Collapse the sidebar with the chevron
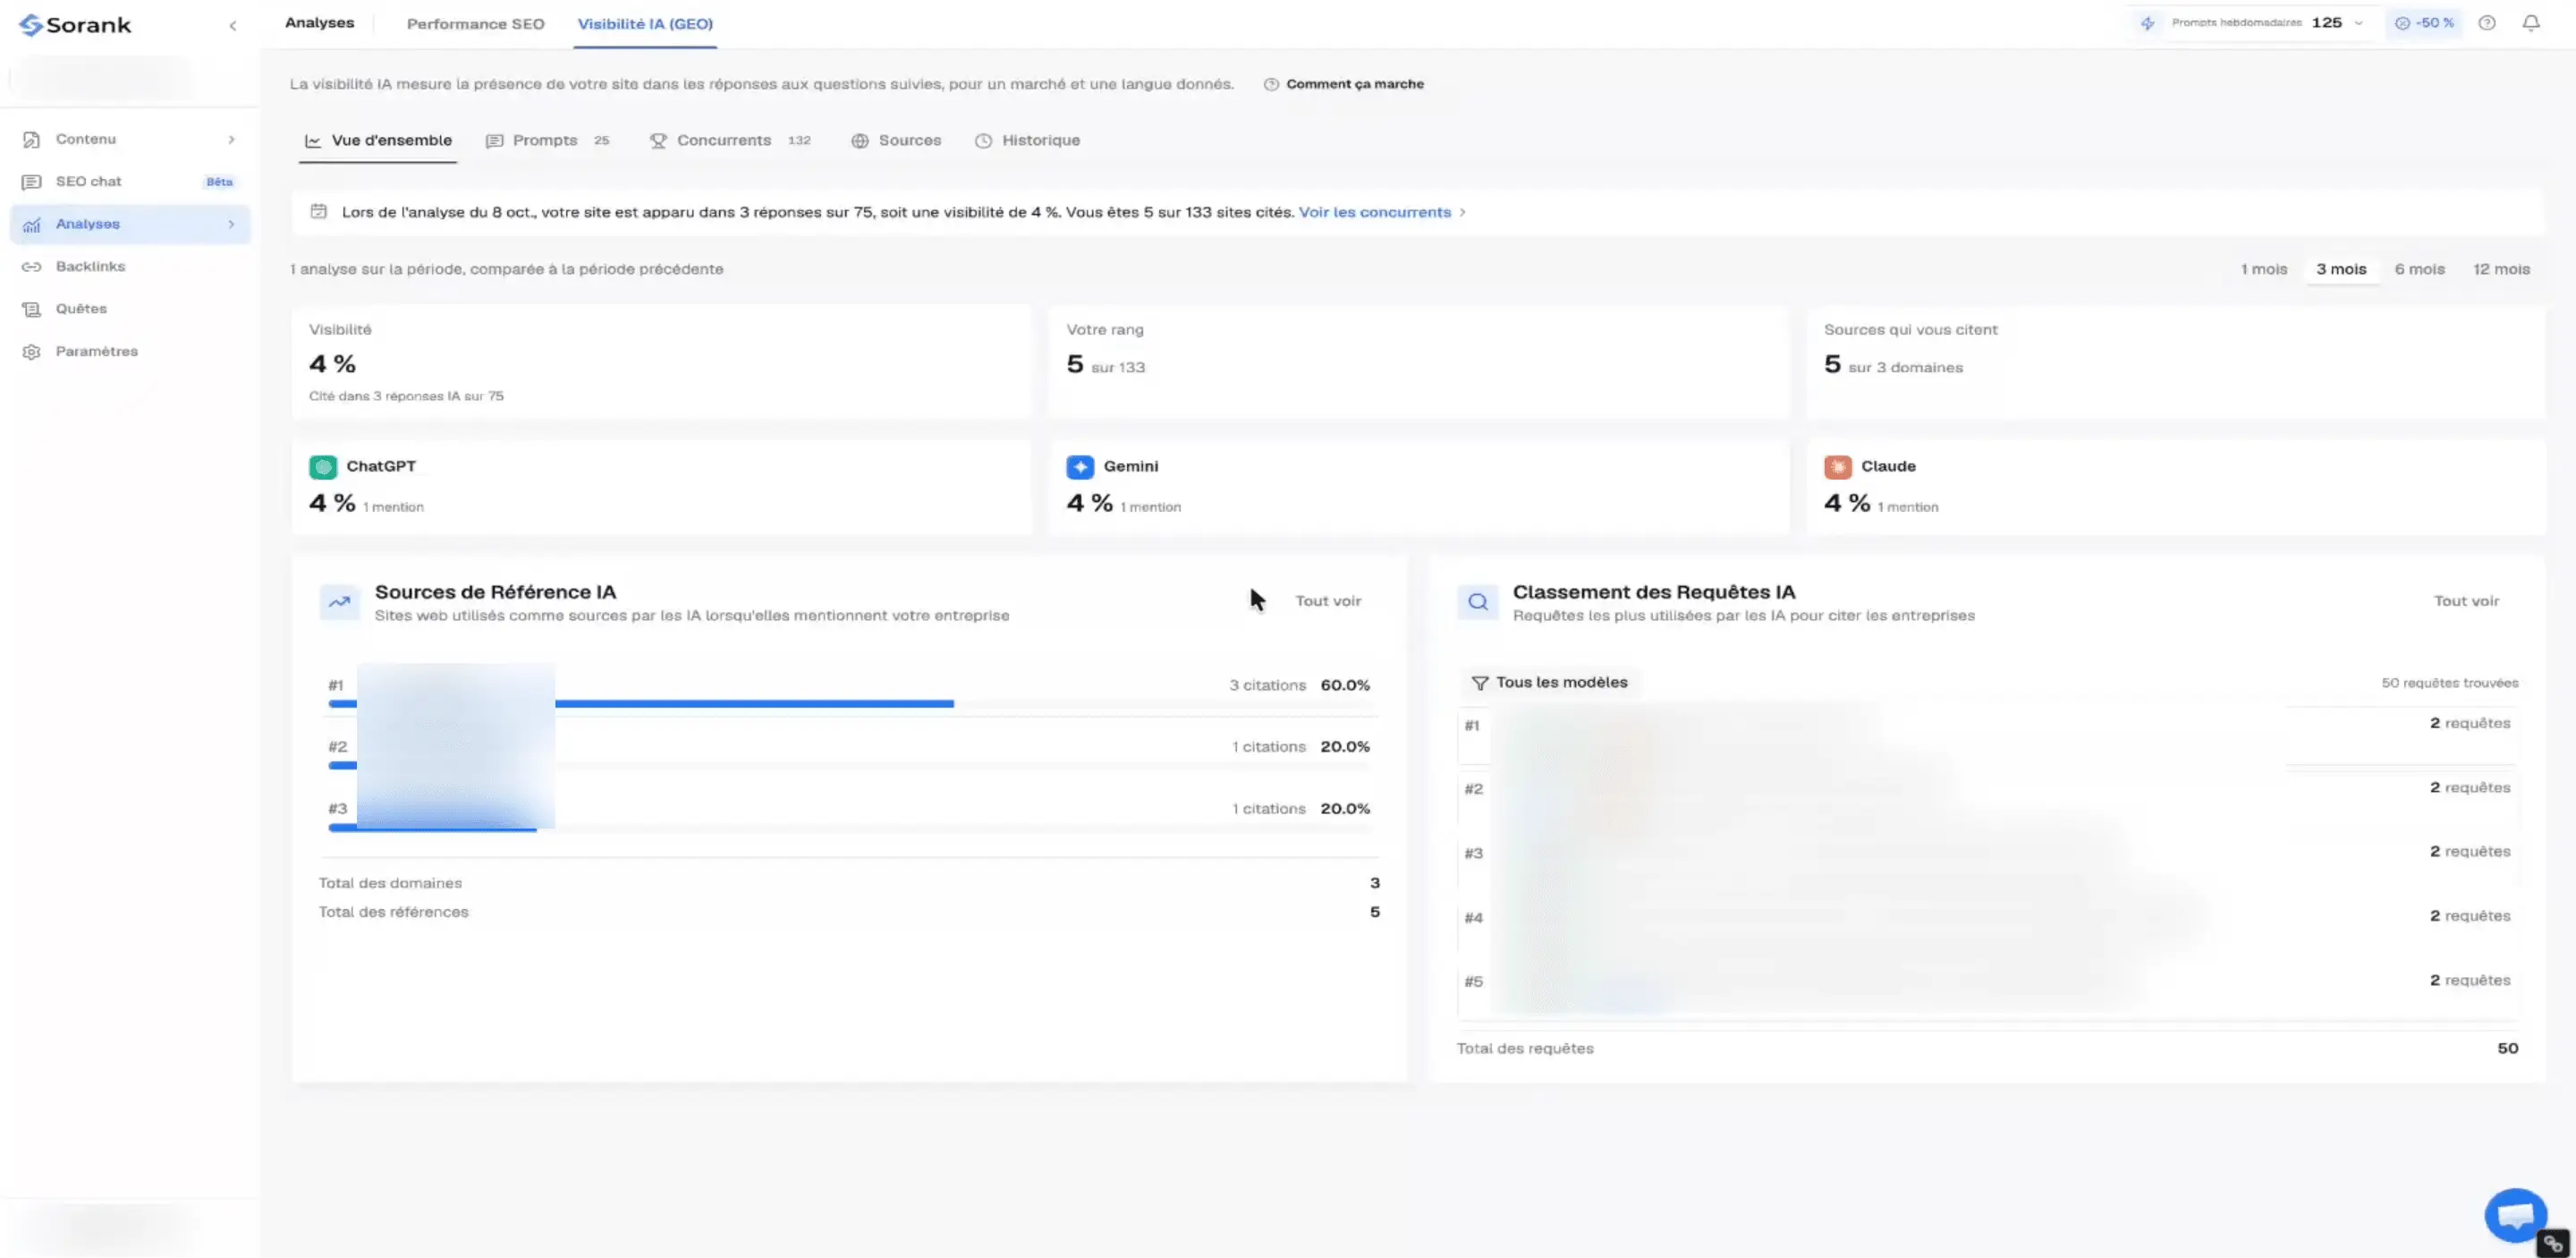Screen dimensions: 2576x1258 233,26
